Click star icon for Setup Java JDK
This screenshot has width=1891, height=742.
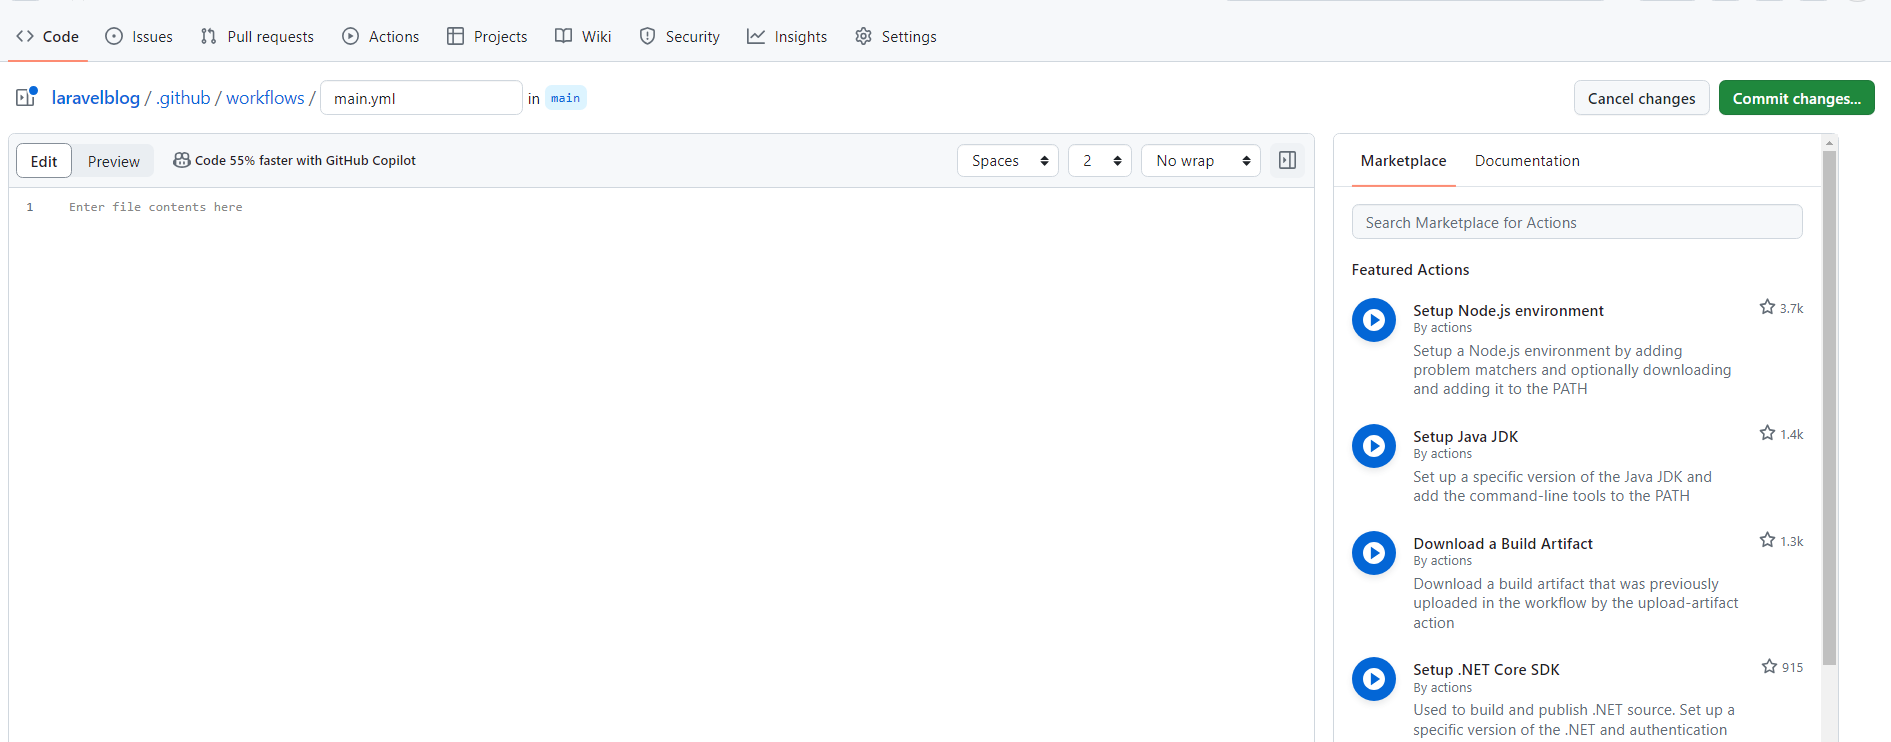click(x=1767, y=433)
